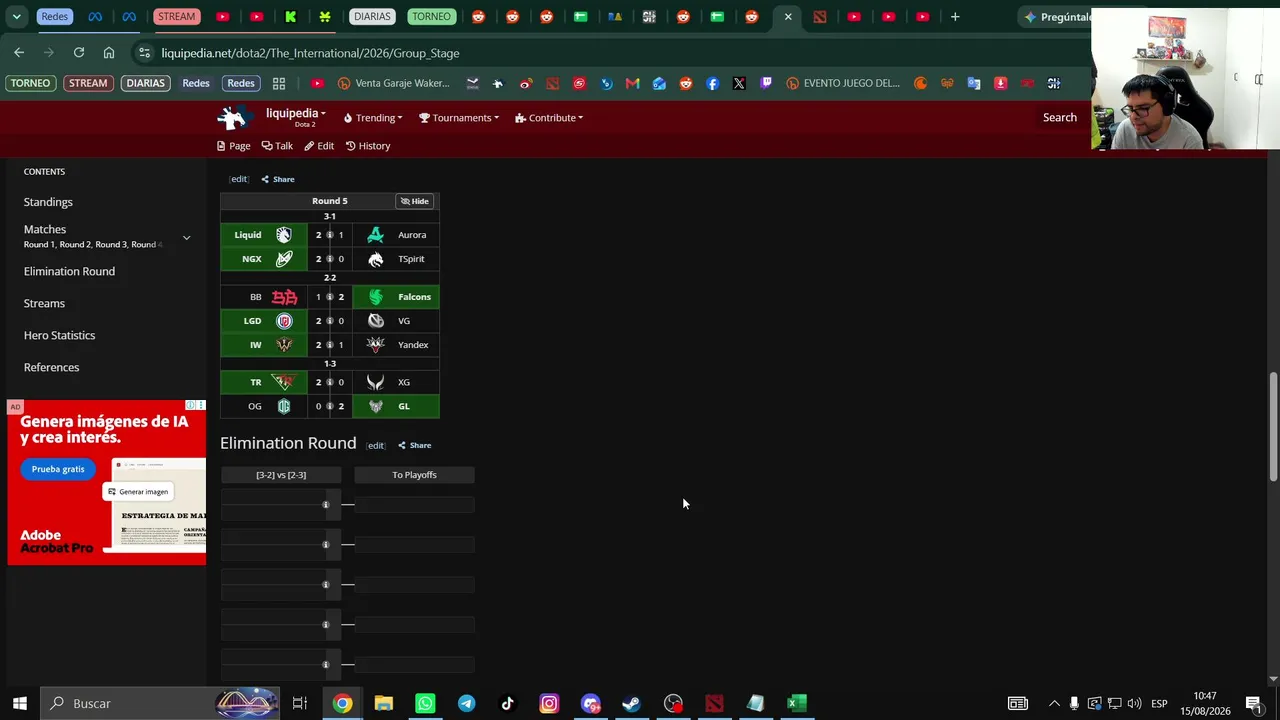Open Telegram from the taskbar
This screenshot has width=1280, height=720.
(x=466, y=703)
